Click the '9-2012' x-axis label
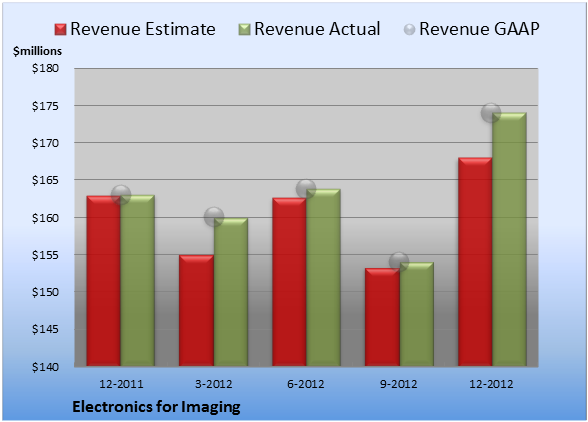Screen dimensions: 588x422 [x=398, y=384]
